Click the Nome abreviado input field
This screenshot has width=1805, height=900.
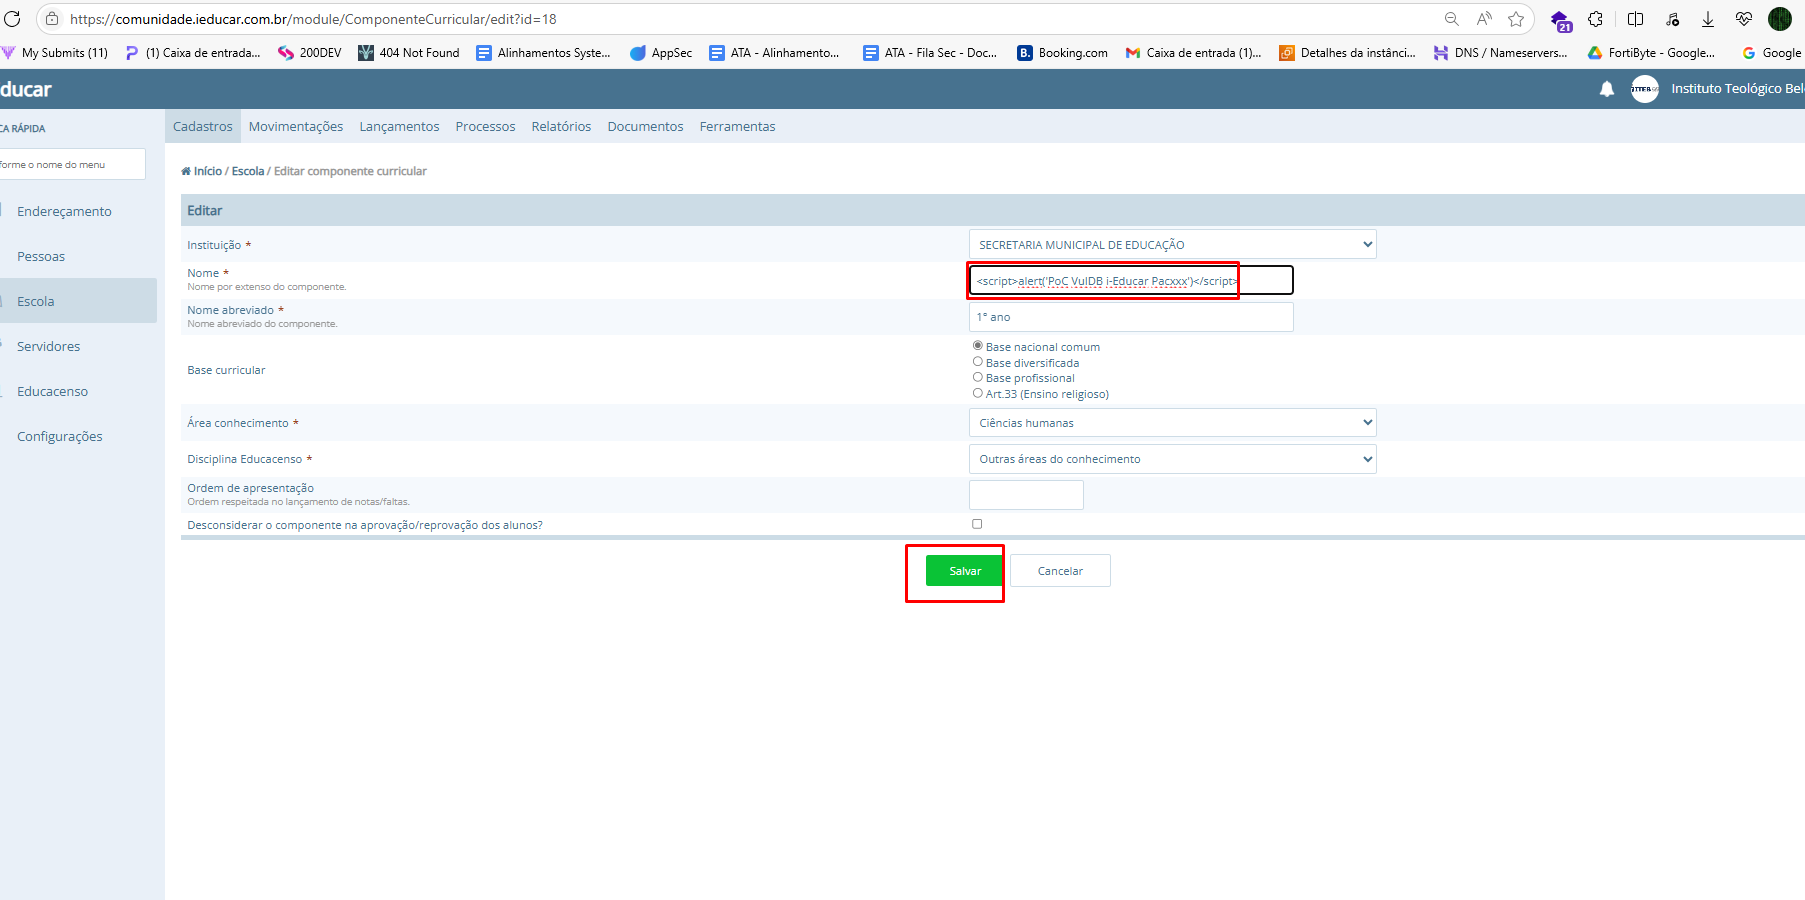(1131, 317)
